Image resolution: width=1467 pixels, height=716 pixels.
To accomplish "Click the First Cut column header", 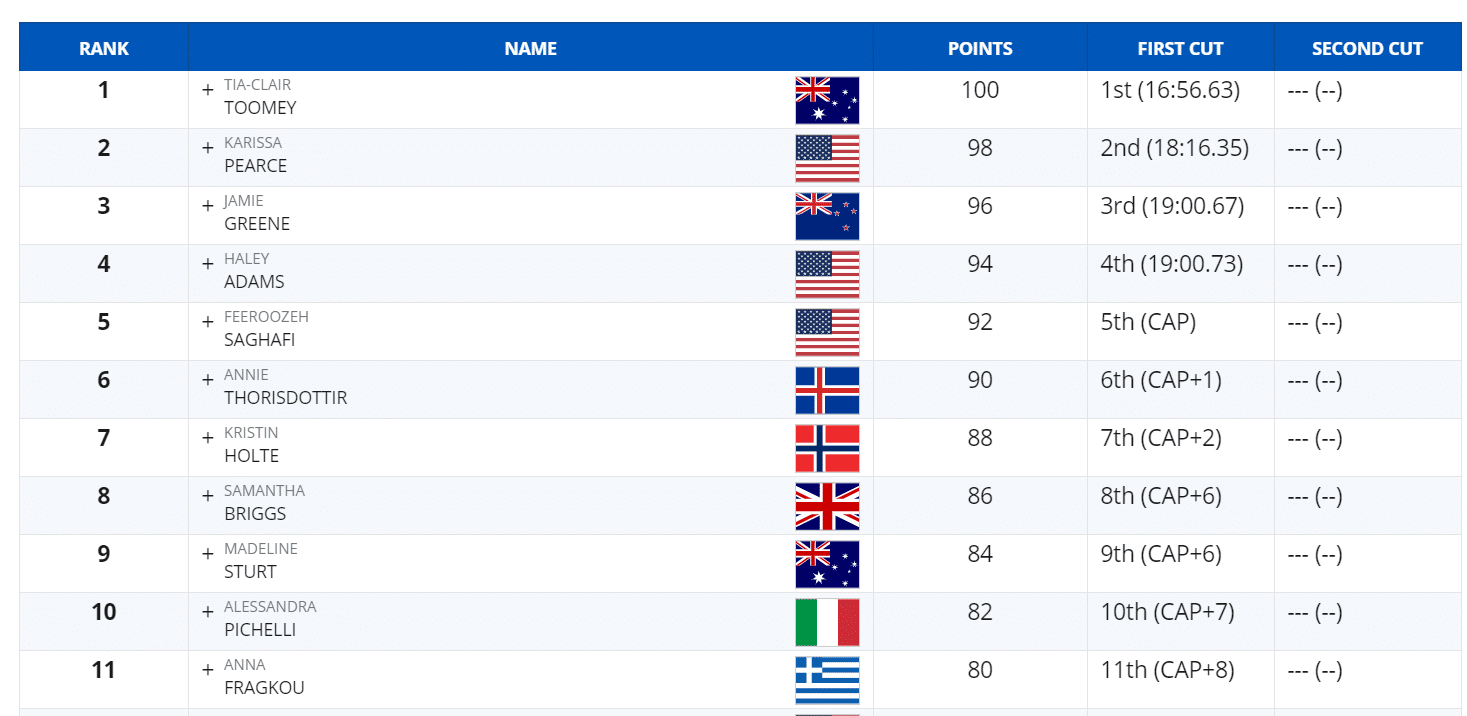I will [x=1180, y=48].
